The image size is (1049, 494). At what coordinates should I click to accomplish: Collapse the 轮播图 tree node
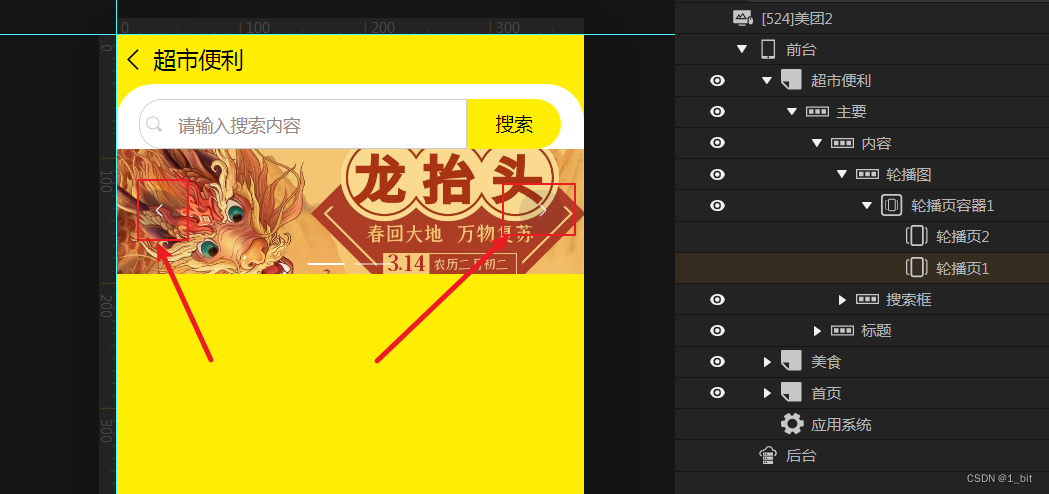842,175
